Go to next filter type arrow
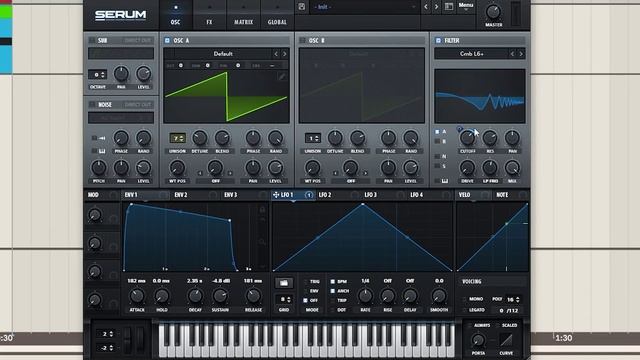The height and width of the screenshot is (360, 640). (521, 54)
